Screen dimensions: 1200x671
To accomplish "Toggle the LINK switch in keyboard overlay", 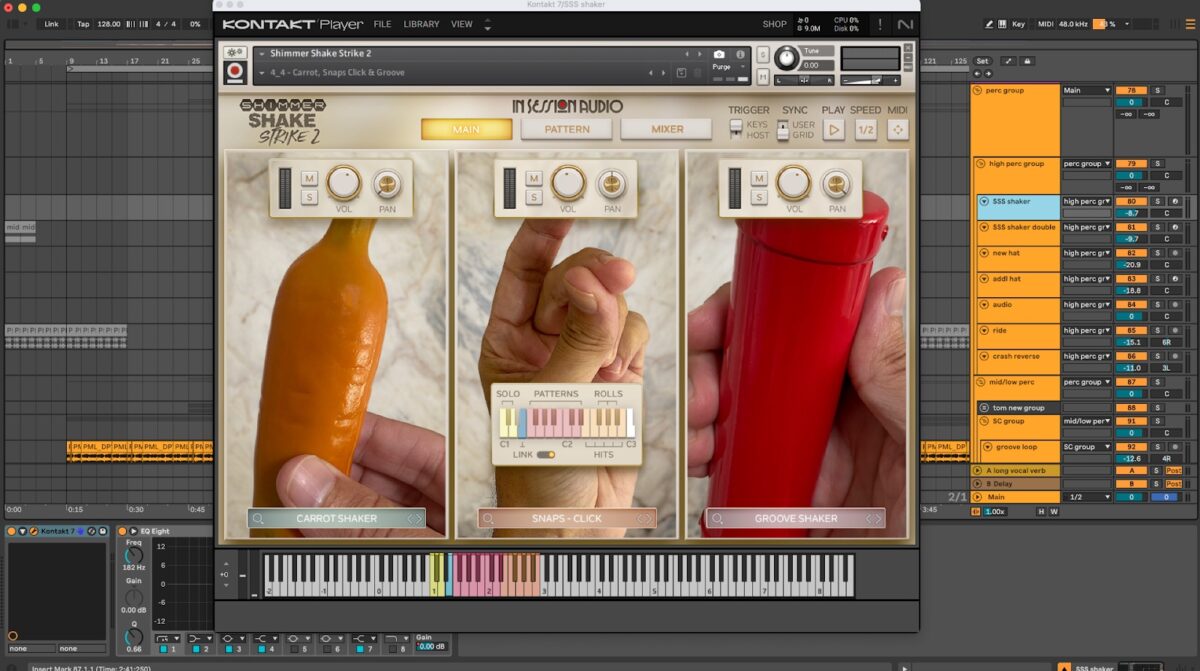I will click(545, 454).
